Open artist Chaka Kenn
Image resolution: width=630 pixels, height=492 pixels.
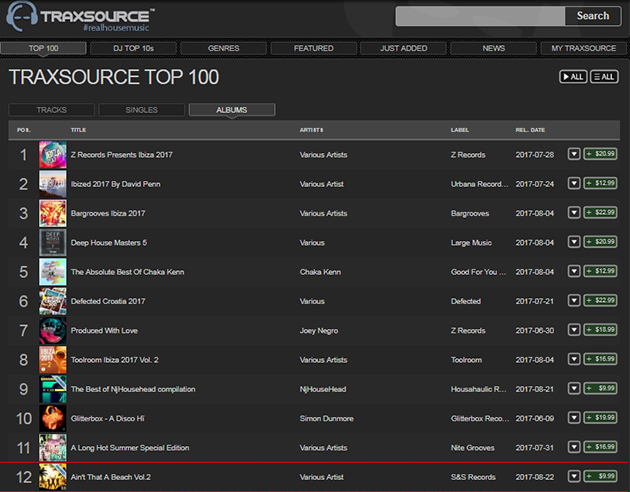[320, 272]
